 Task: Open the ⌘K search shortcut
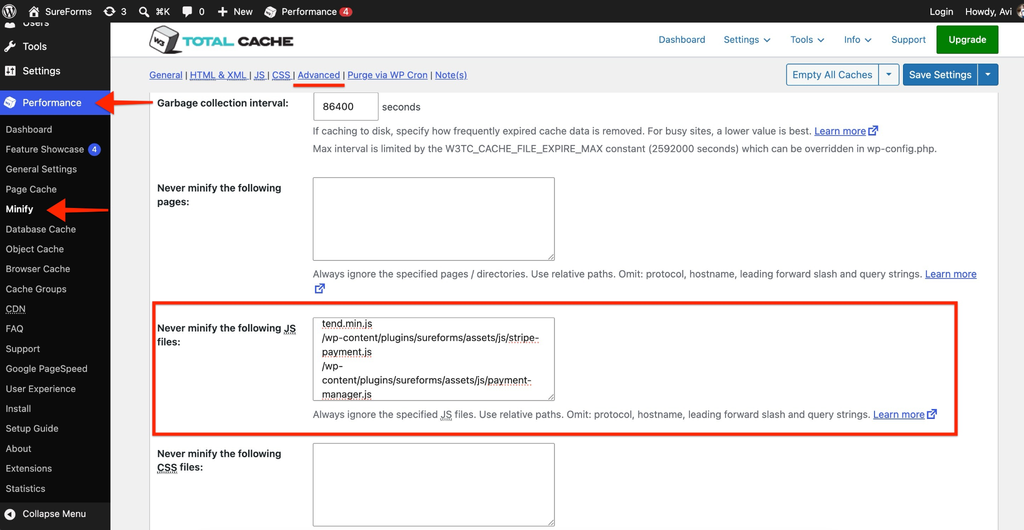(154, 11)
